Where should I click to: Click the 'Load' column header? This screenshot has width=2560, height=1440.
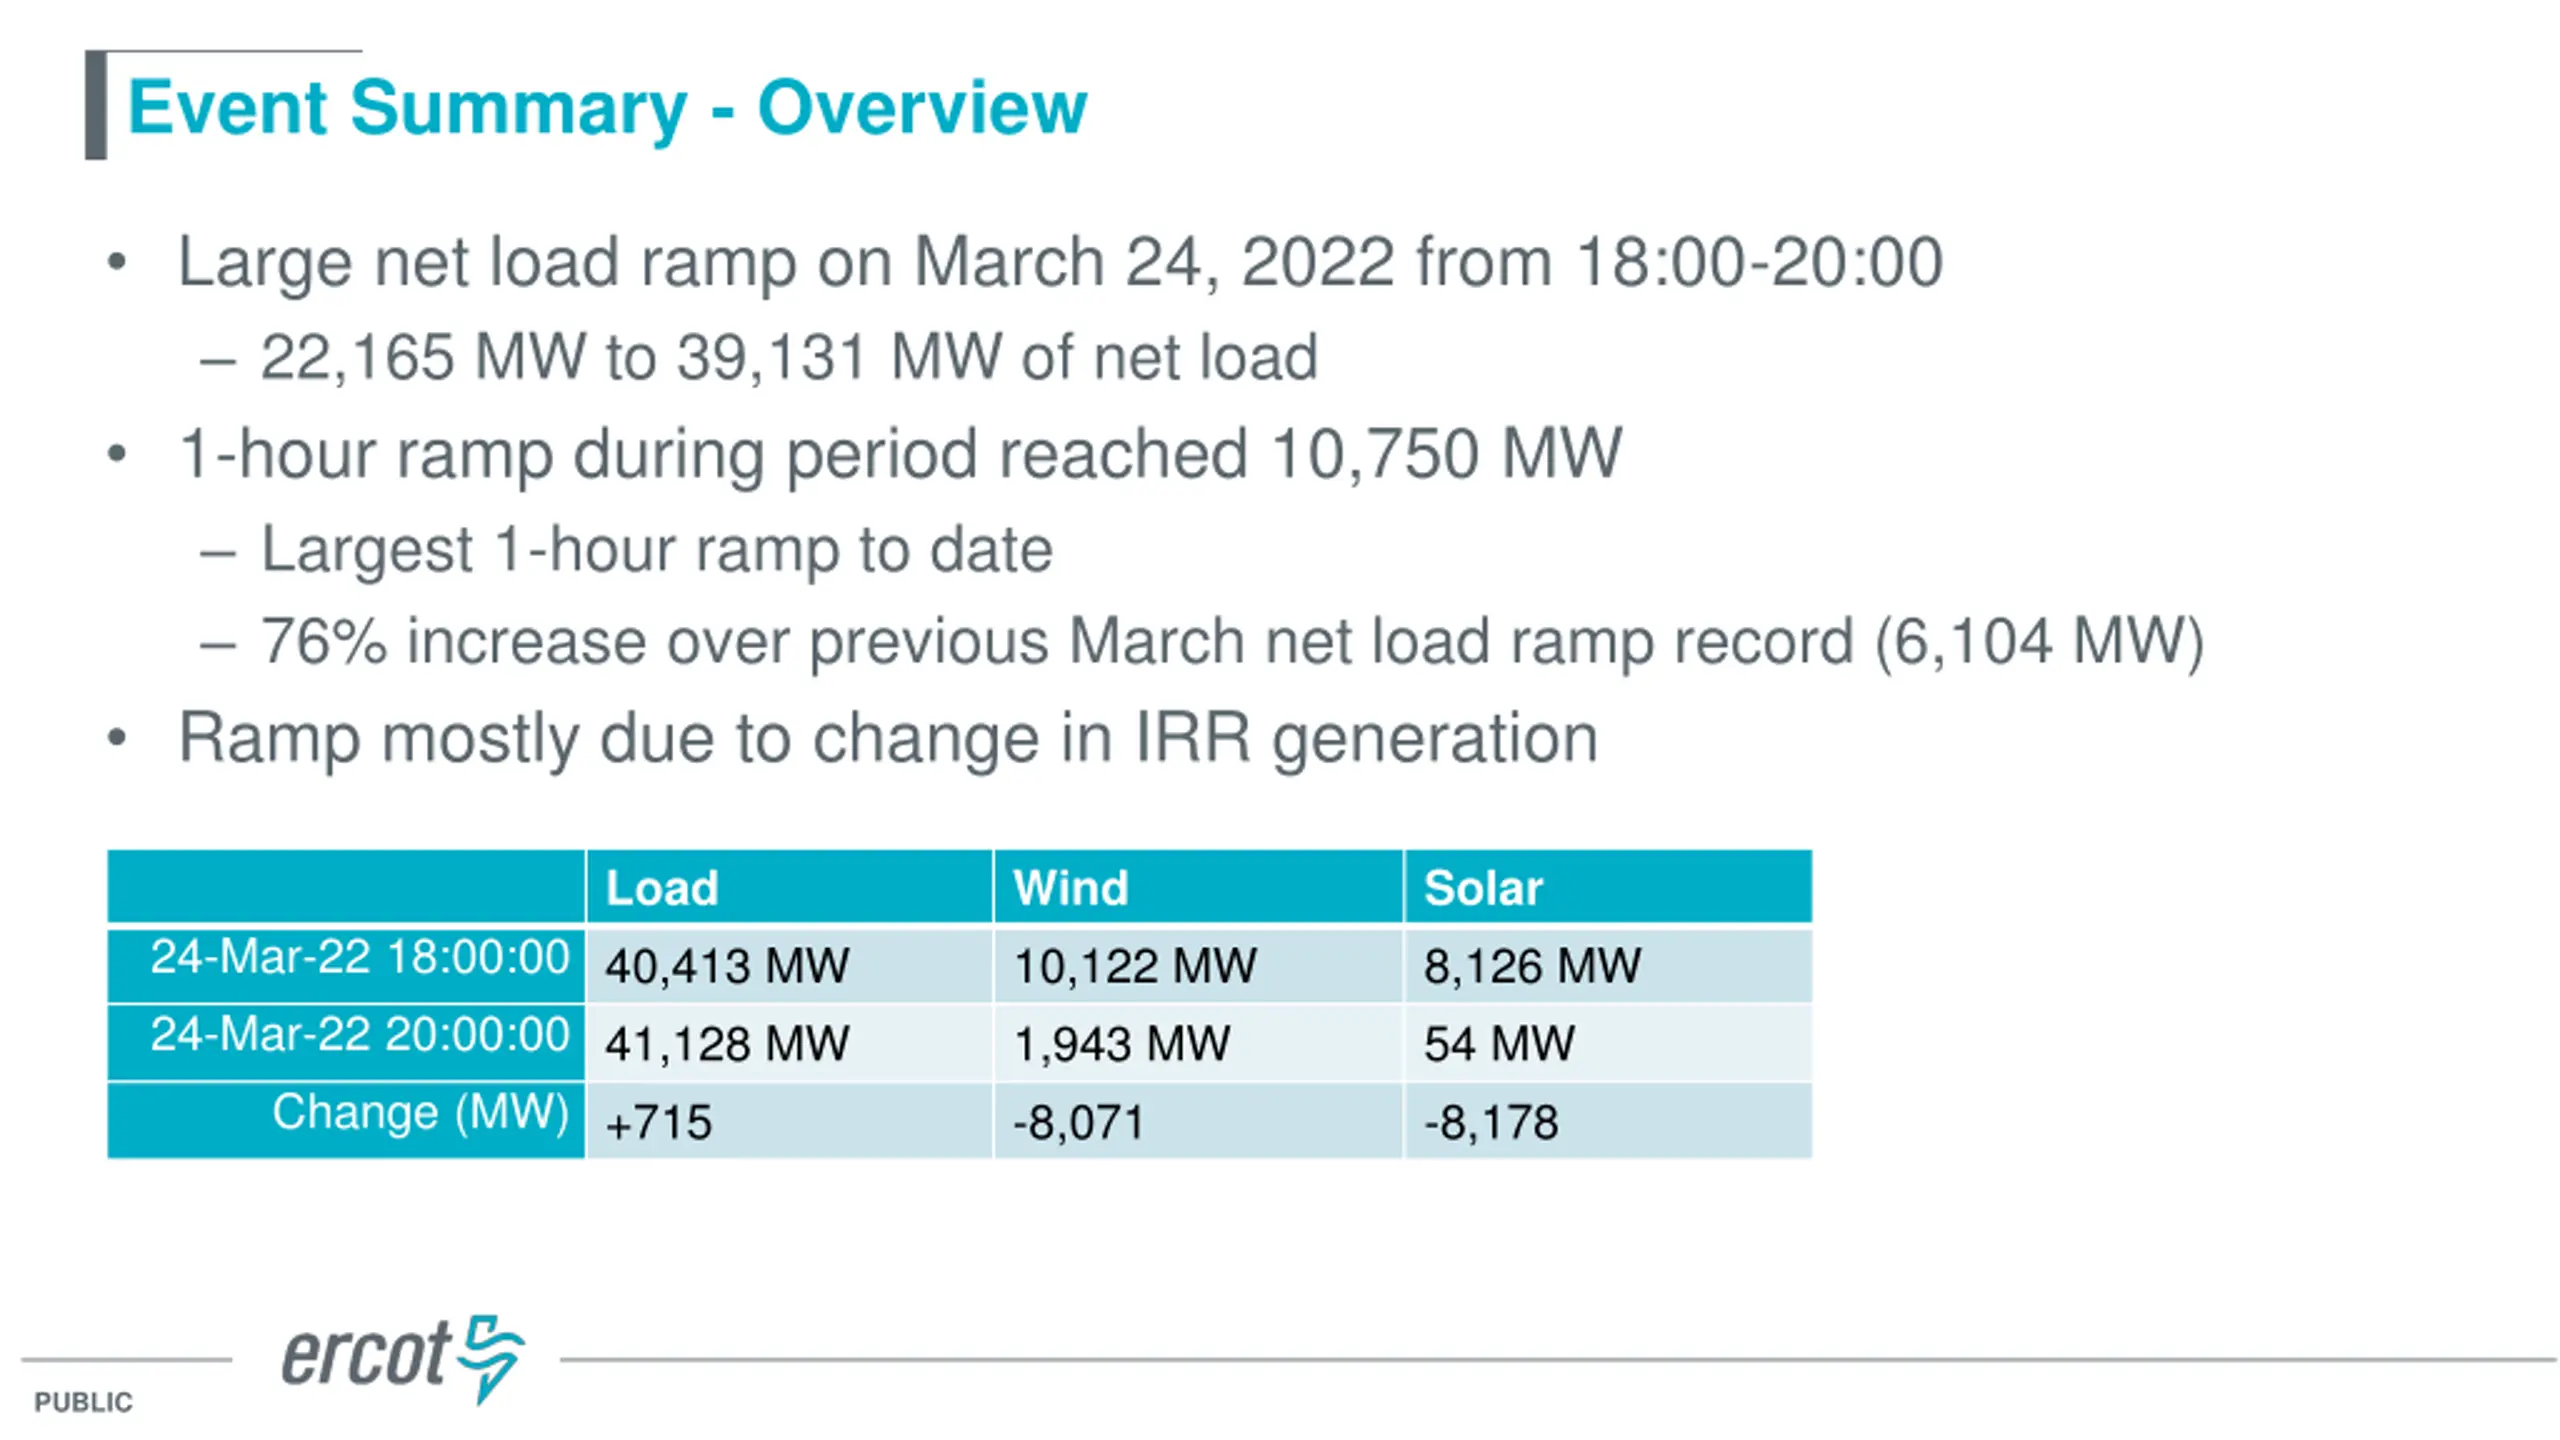click(789, 887)
